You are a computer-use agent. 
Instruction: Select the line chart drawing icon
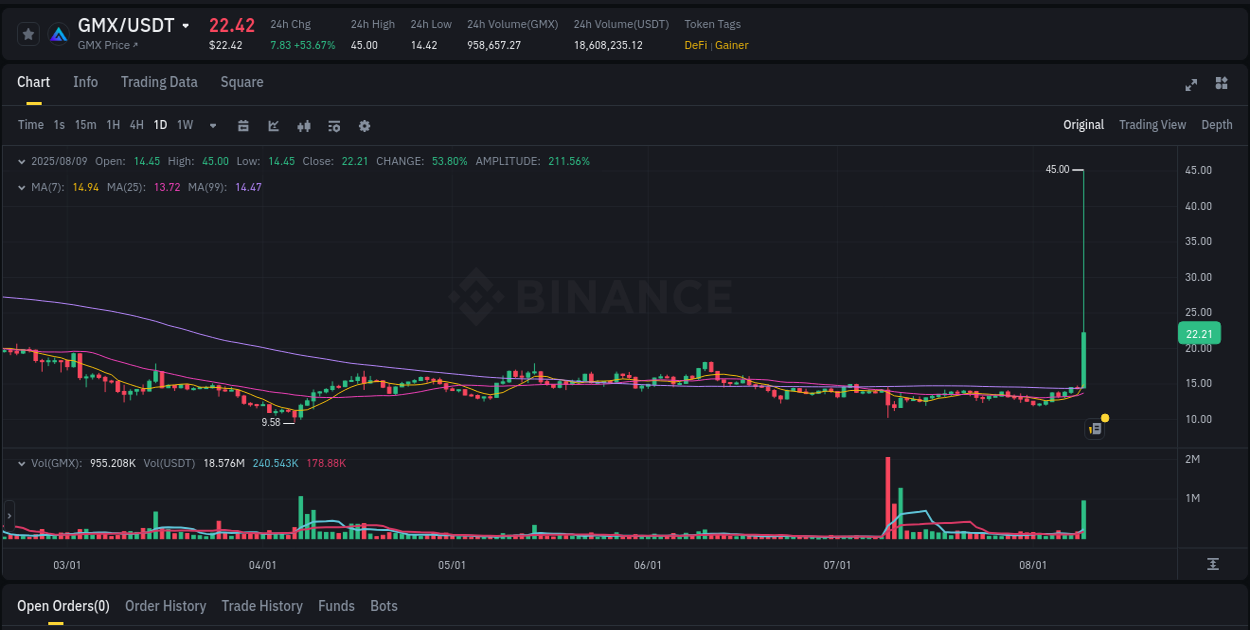[x=273, y=125]
